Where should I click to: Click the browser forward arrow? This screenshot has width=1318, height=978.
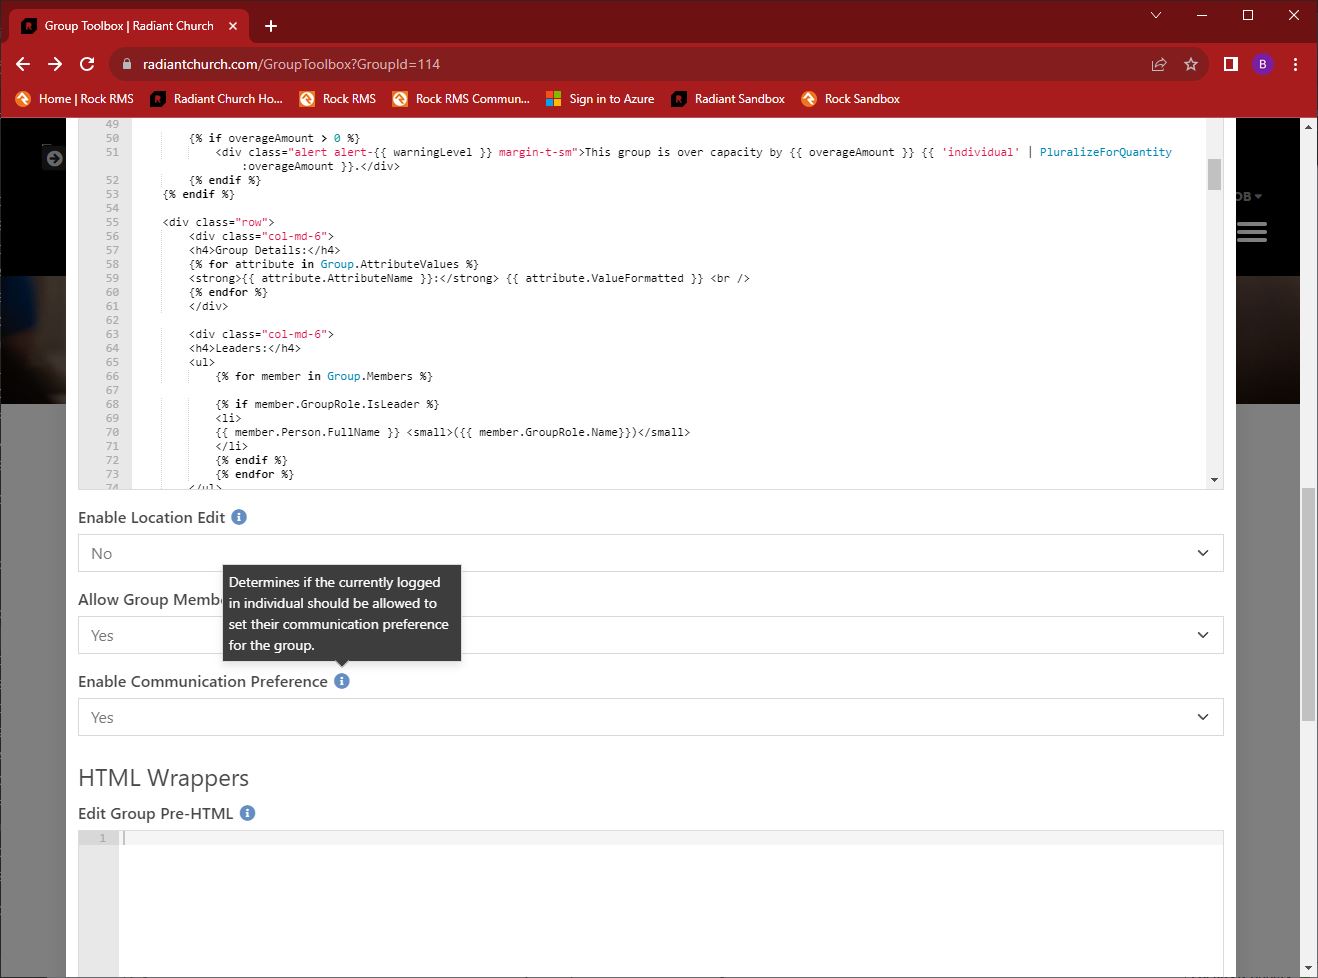tap(55, 64)
